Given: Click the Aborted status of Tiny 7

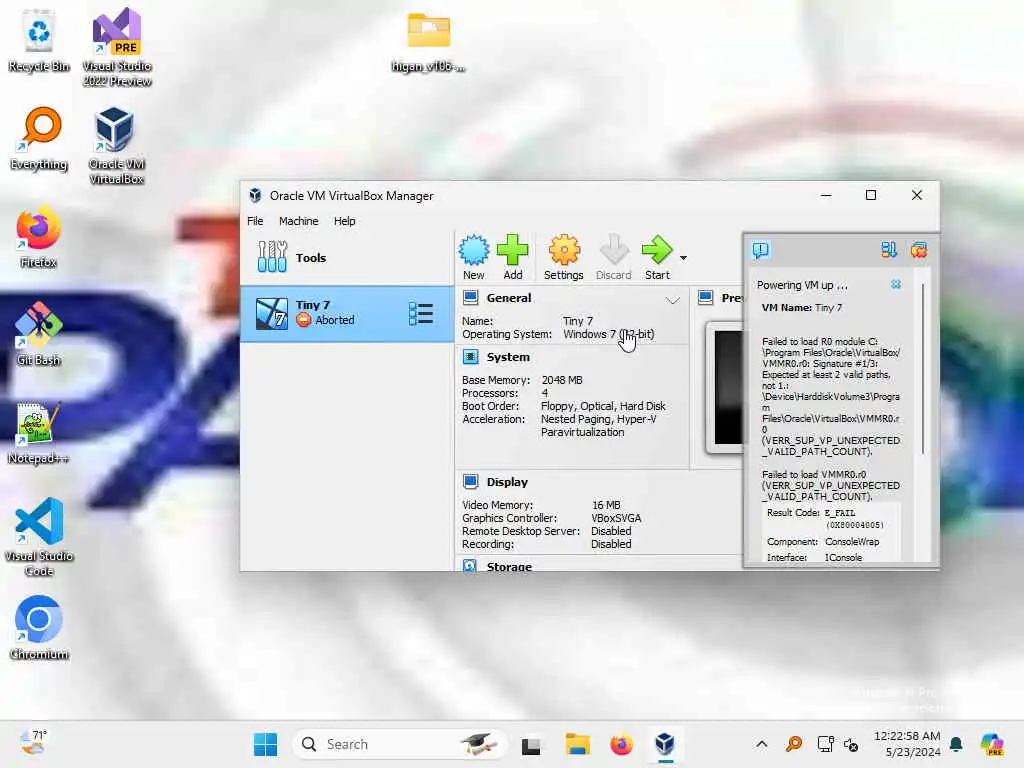Looking at the screenshot, I should 334,320.
